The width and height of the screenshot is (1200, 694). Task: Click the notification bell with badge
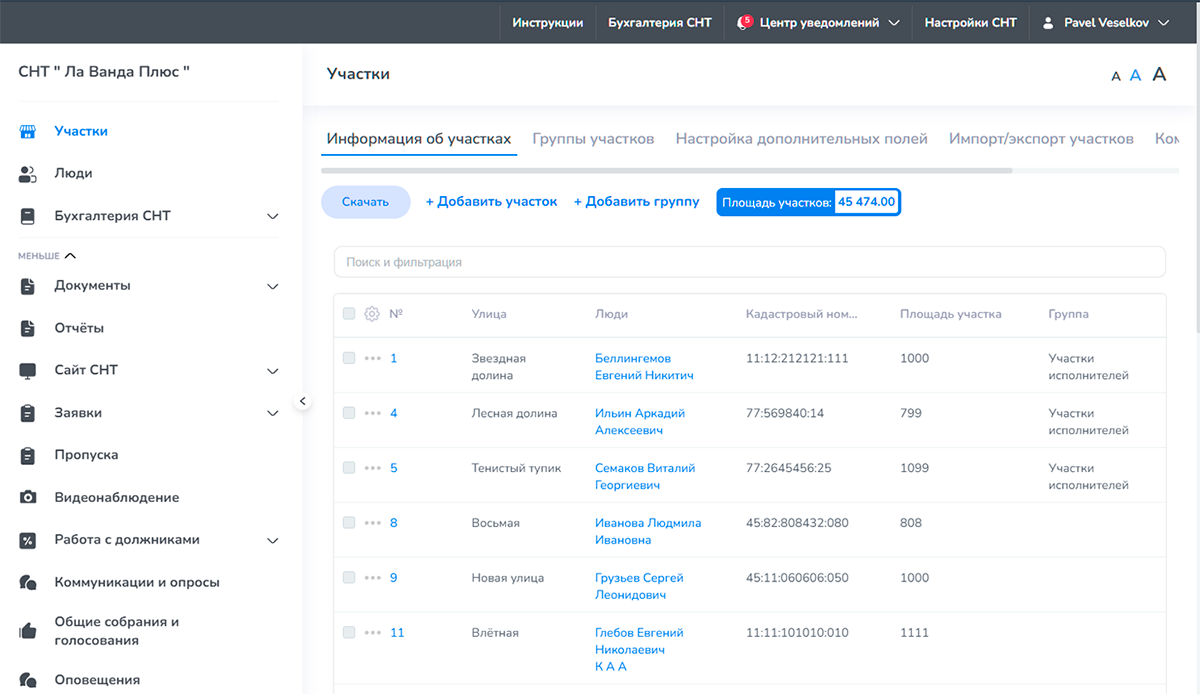pos(743,22)
